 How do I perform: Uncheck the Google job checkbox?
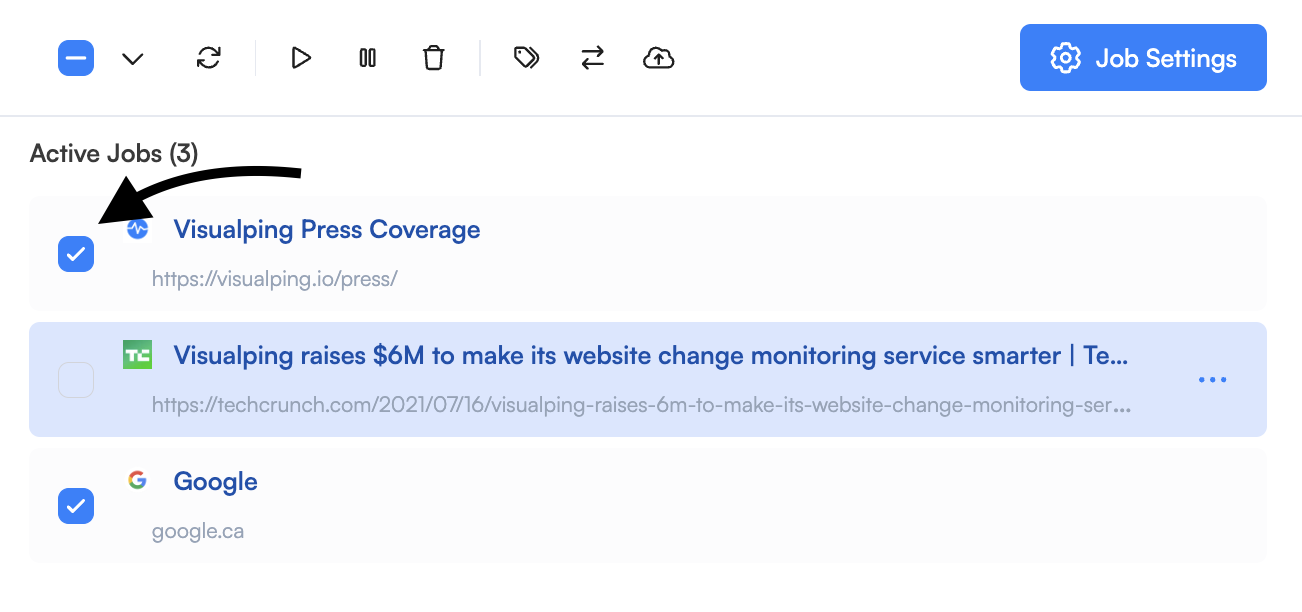coord(76,506)
